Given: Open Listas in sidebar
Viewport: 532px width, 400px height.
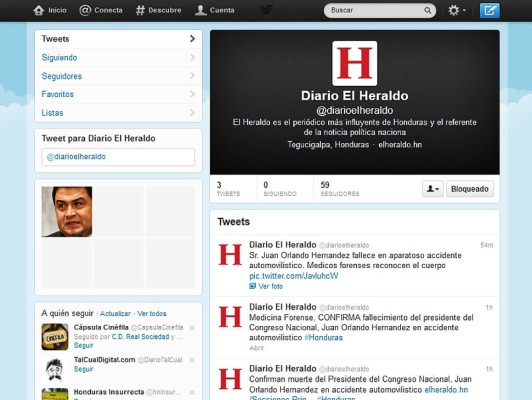Looking at the screenshot, I should tap(118, 113).
